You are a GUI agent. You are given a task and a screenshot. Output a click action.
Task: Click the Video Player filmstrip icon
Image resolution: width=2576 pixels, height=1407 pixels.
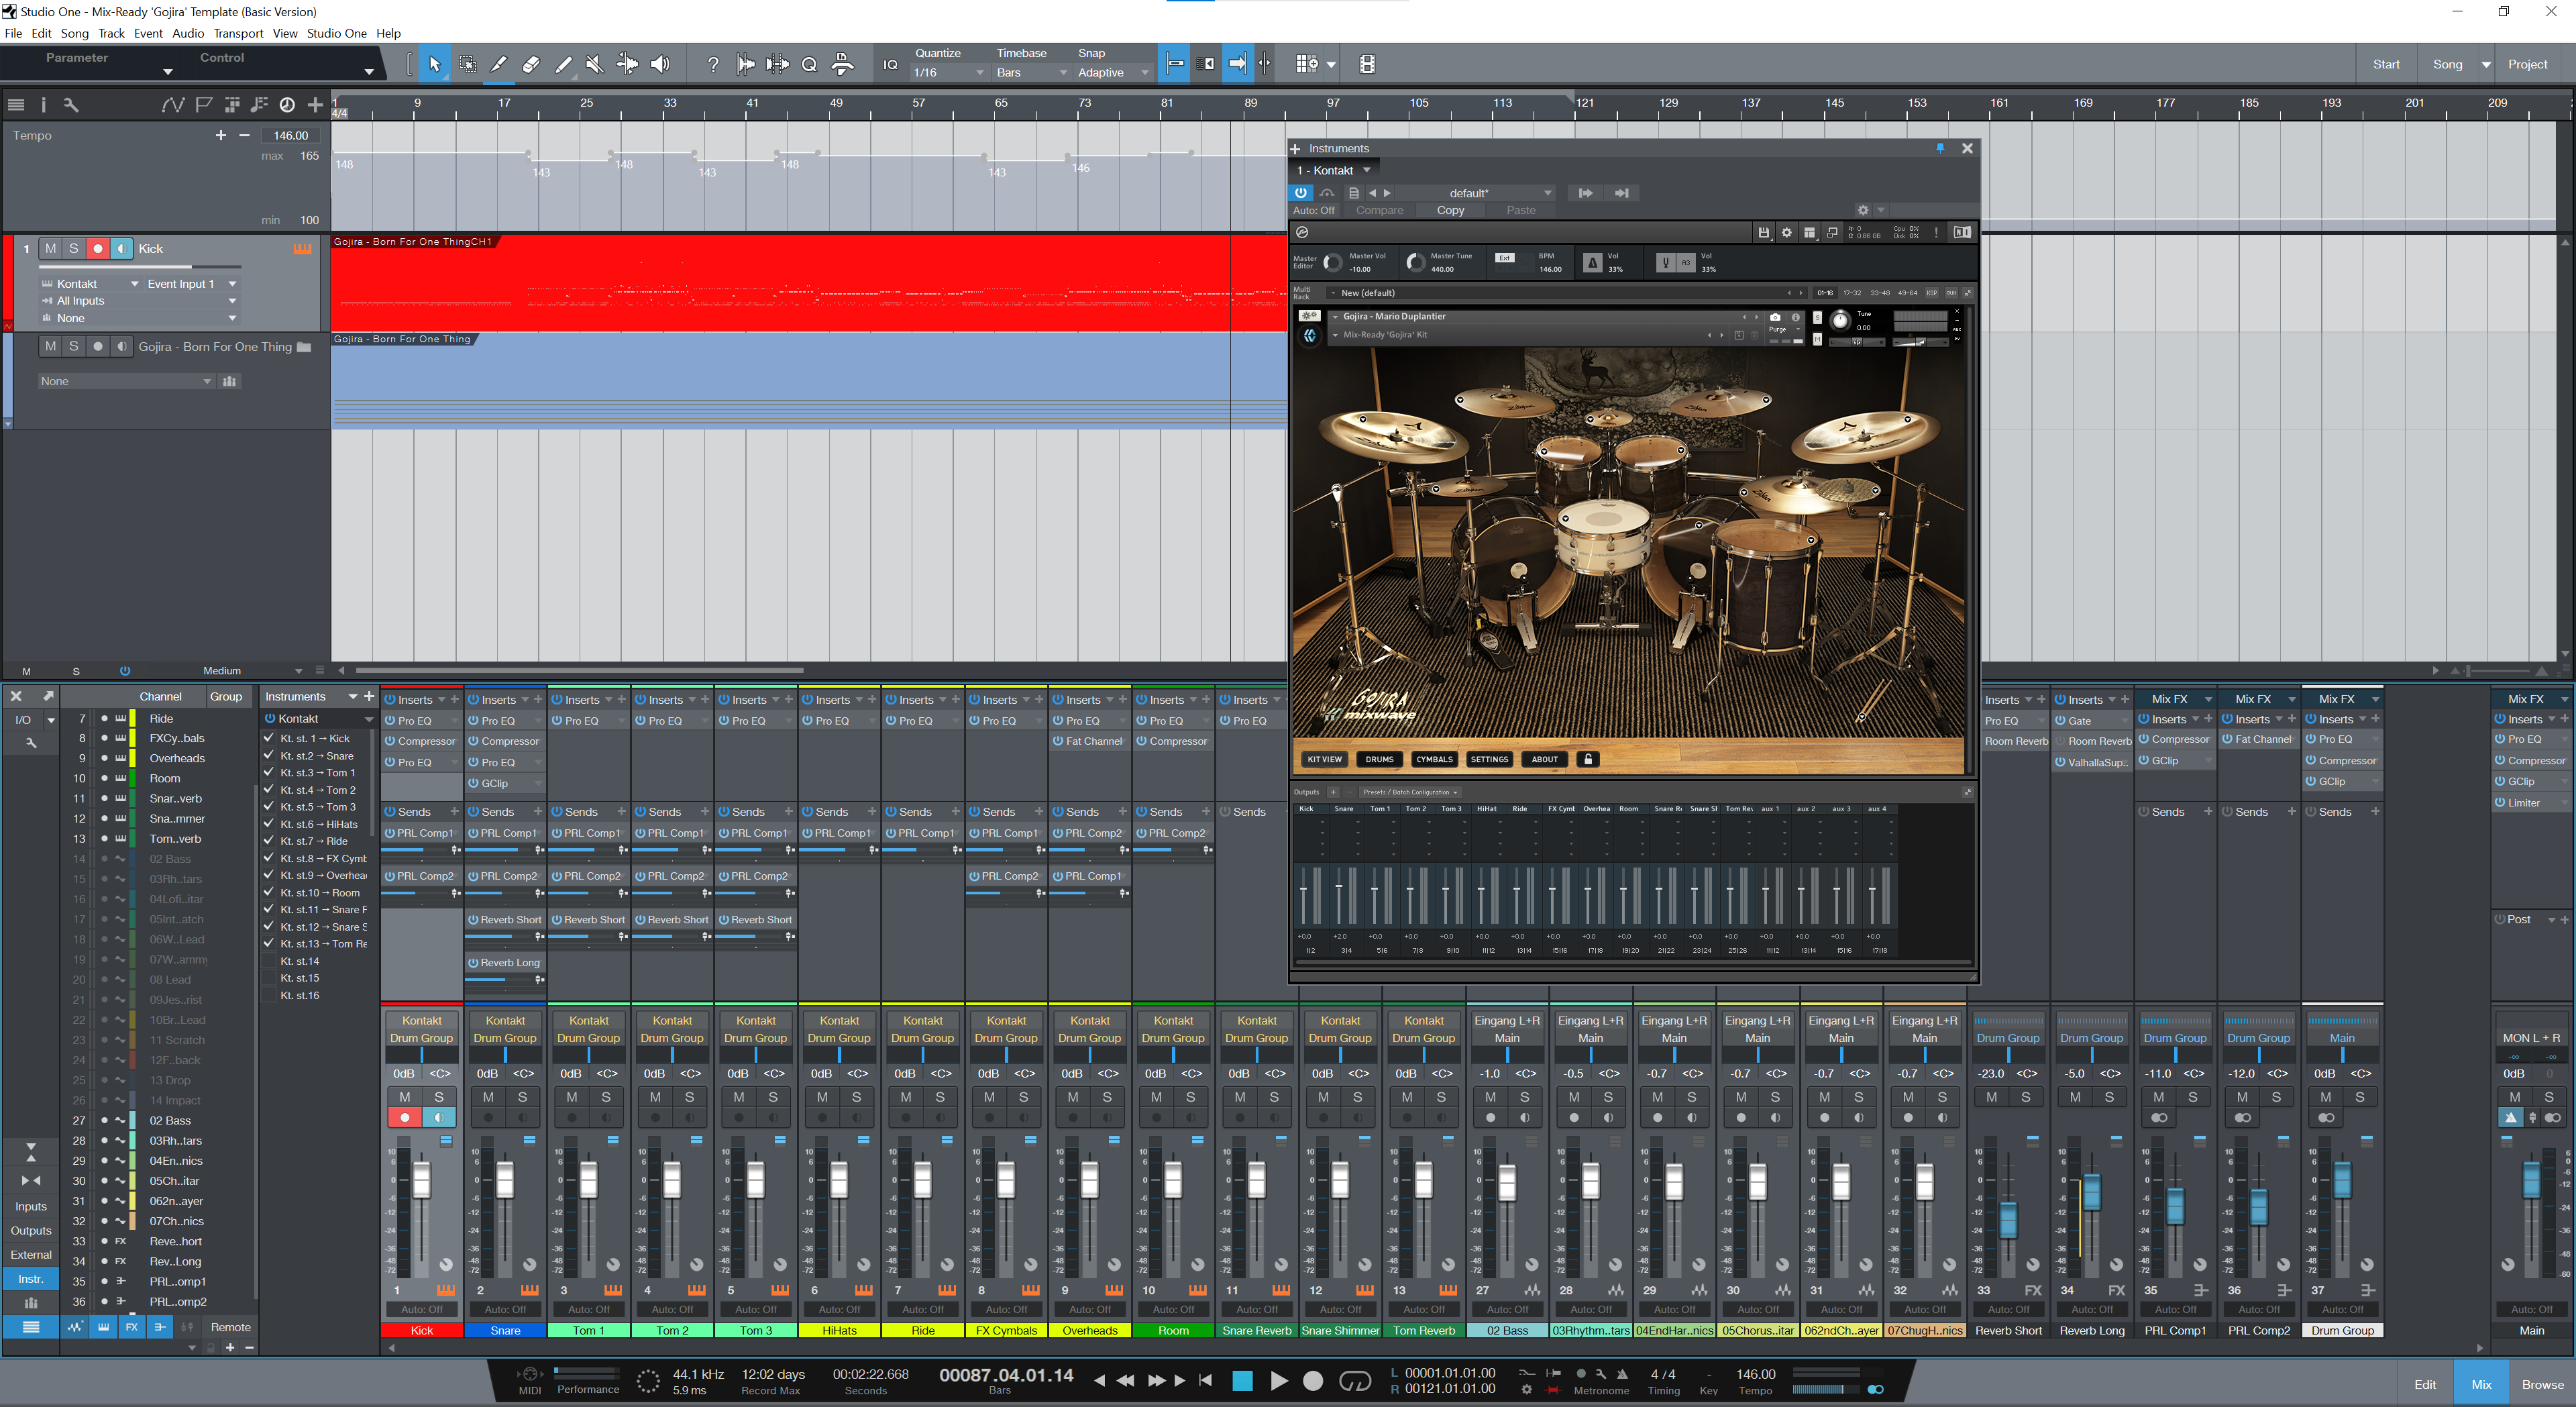click(x=1367, y=65)
